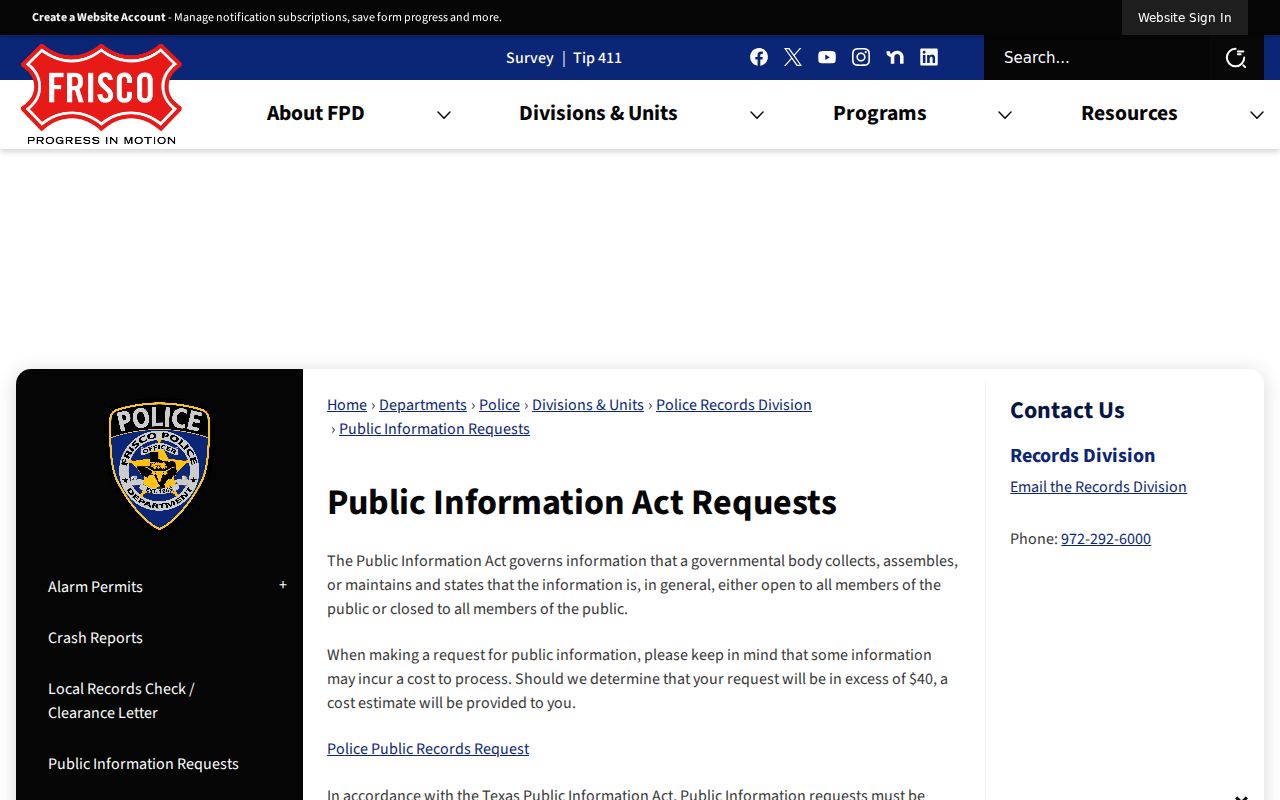Screen dimensions: 1280x800
Task: Select Local Records Check / Clearance Letter
Action: tap(121, 701)
